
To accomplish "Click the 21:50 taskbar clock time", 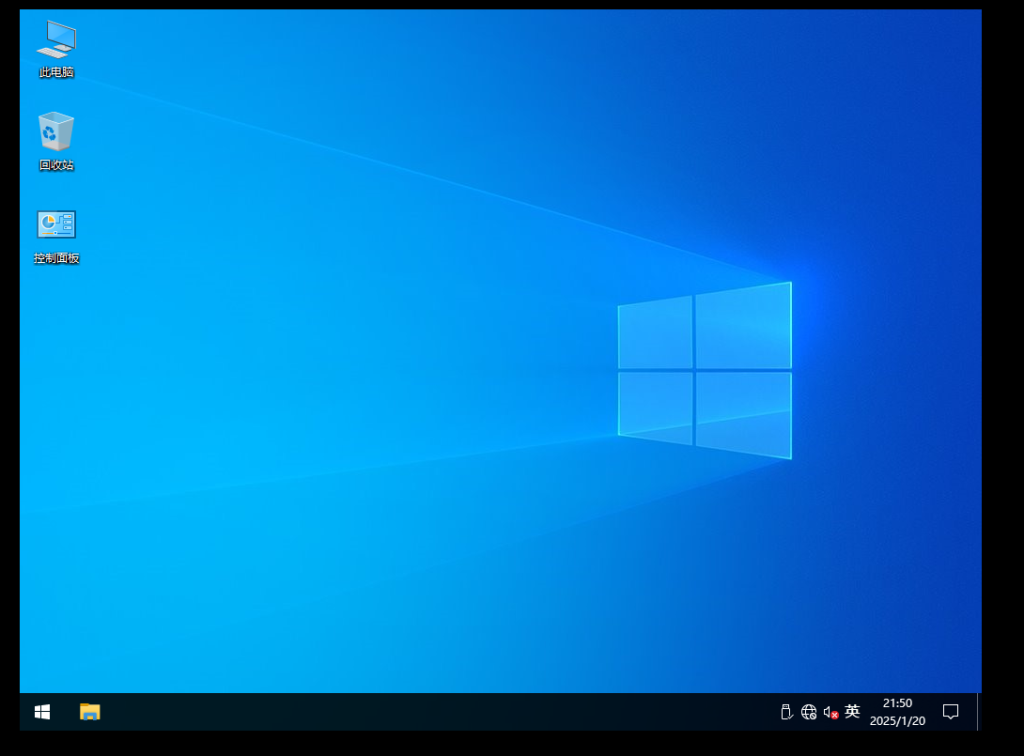I will [x=897, y=703].
